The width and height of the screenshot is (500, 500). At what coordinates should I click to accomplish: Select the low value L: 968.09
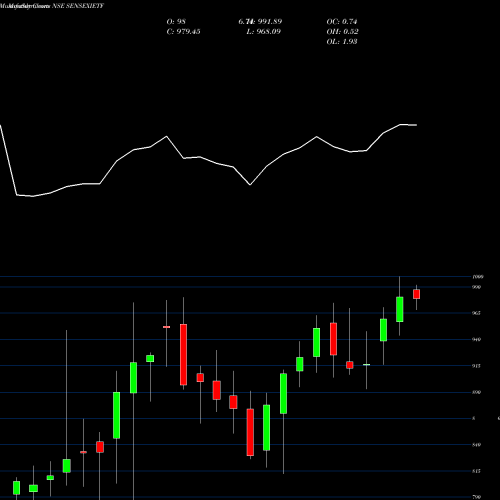click(263, 32)
